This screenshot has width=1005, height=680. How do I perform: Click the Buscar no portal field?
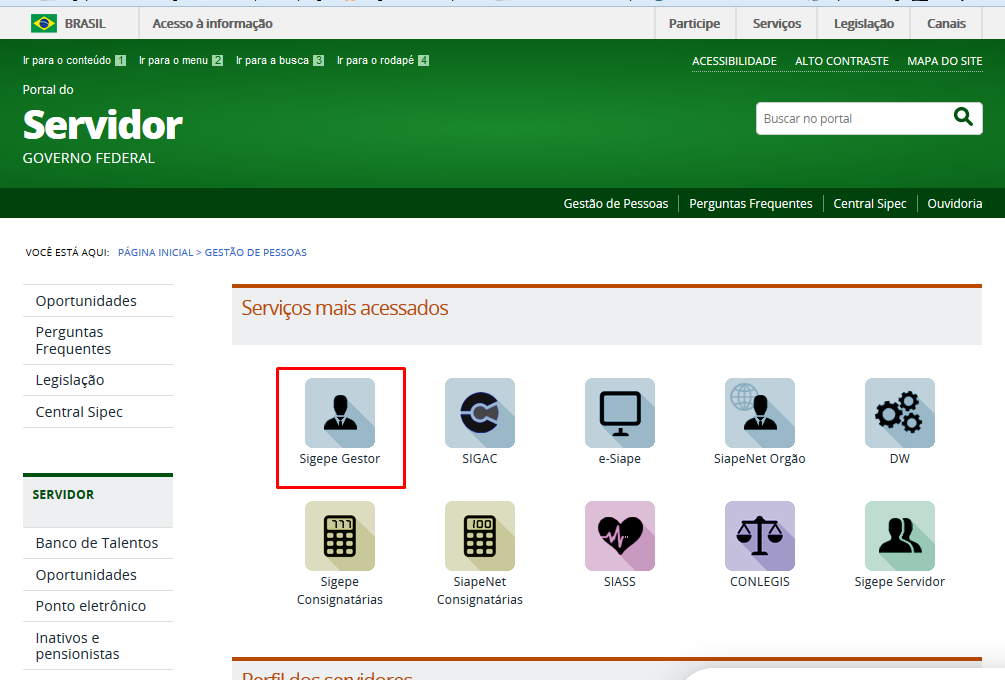[x=849, y=118]
